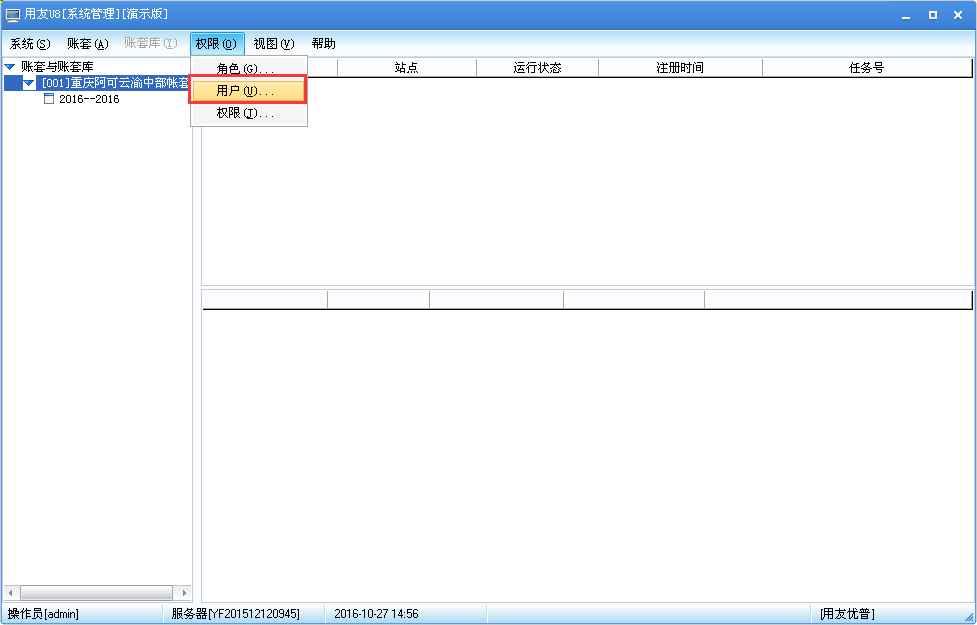Open the 帮助 menu
The height and width of the screenshot is (625, 977).
point(323,43)
